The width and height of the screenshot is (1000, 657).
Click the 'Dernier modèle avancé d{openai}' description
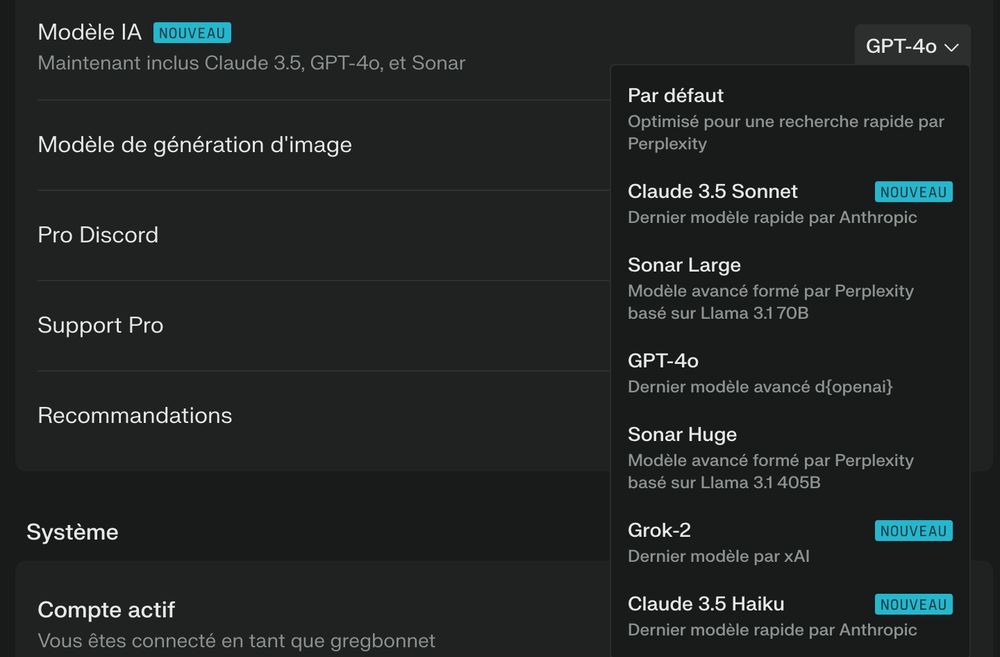click(760, 387)
